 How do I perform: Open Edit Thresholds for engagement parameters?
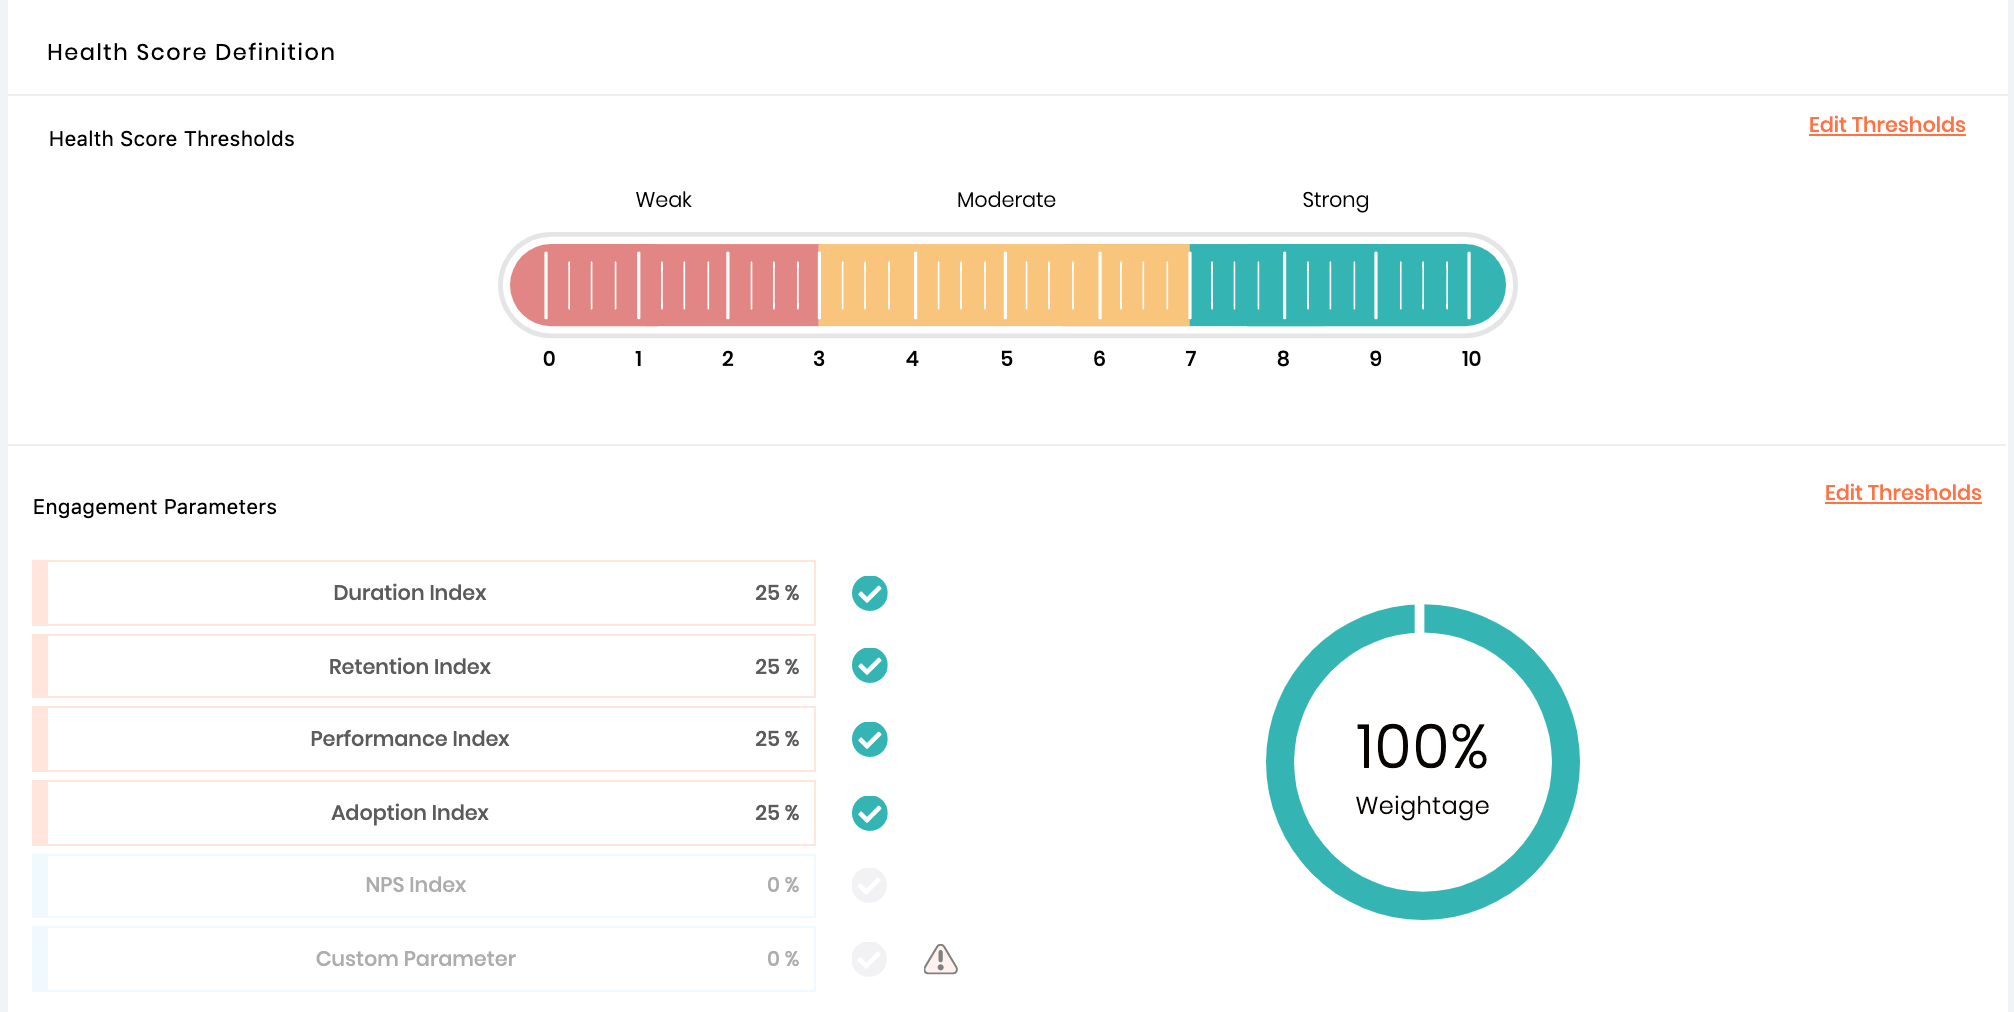[1902, 493]
